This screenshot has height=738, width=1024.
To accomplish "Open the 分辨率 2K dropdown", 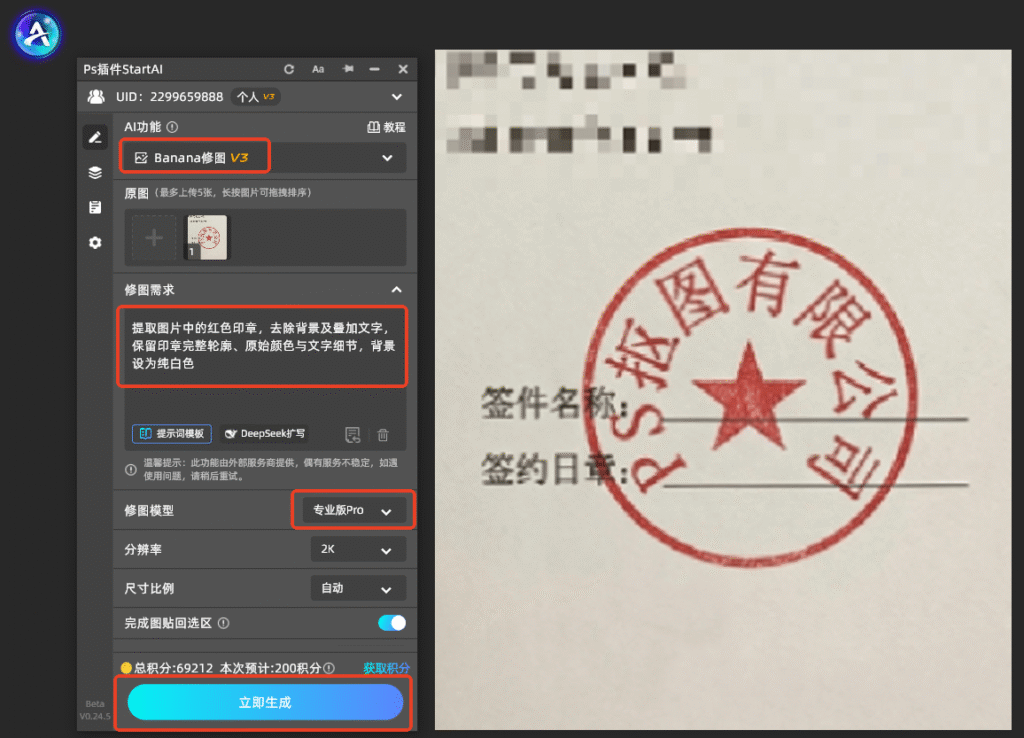I will coord(358,549).
